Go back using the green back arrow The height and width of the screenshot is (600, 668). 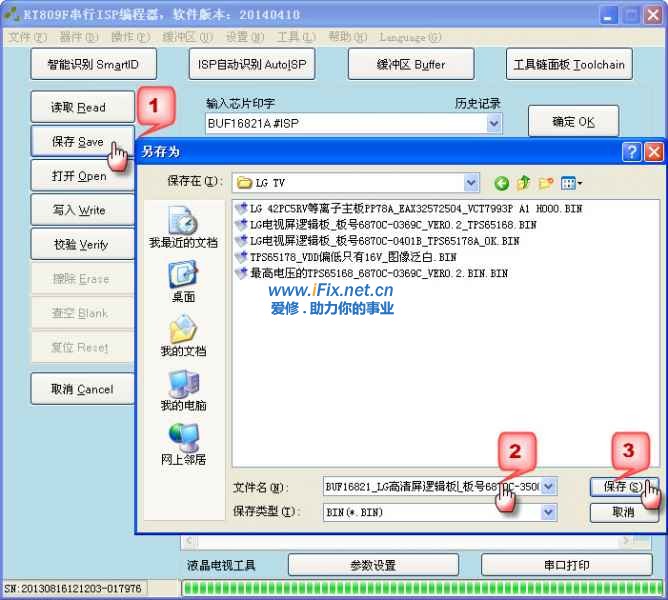pos(501,183)
